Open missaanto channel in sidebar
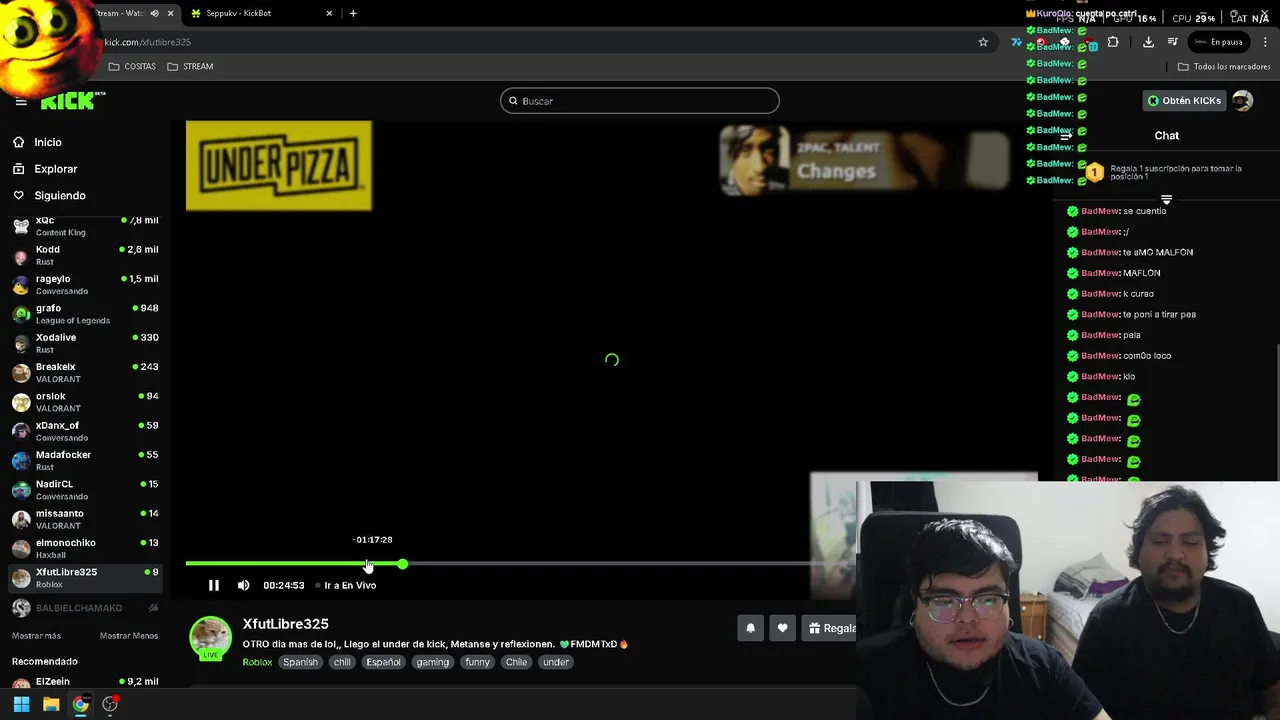 tap(85, 519)
